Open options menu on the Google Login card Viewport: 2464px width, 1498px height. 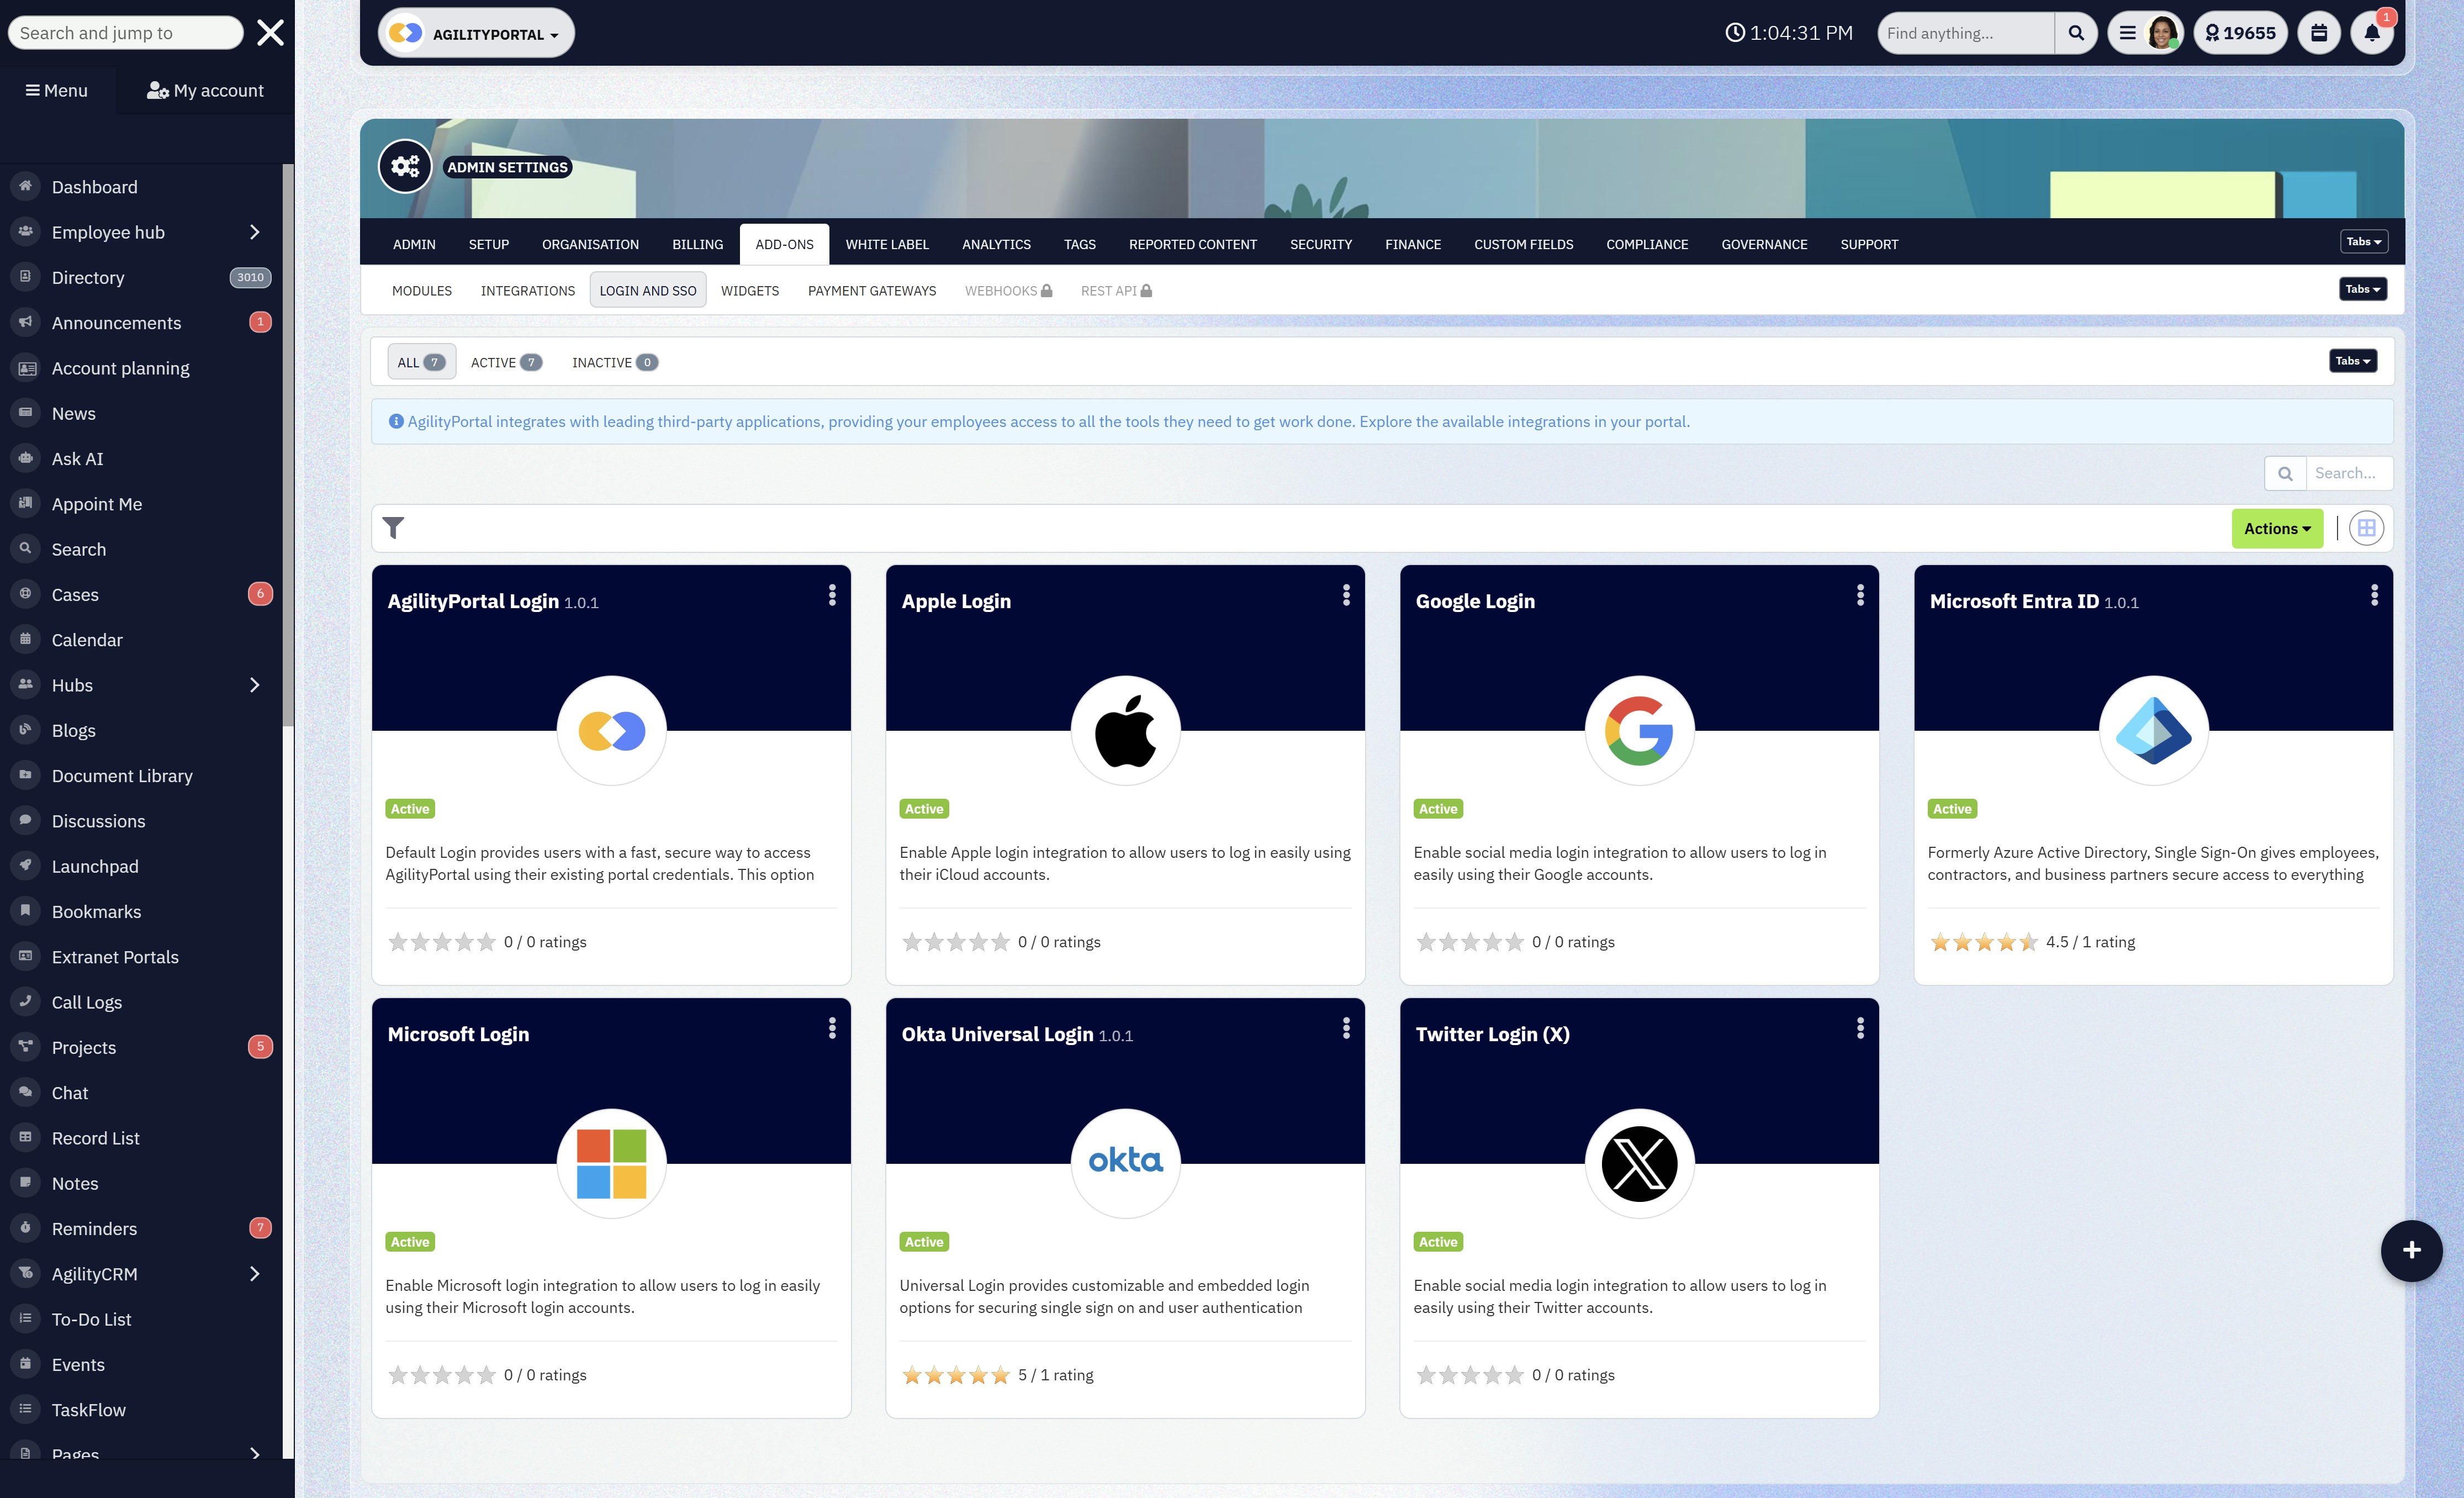1860,594
